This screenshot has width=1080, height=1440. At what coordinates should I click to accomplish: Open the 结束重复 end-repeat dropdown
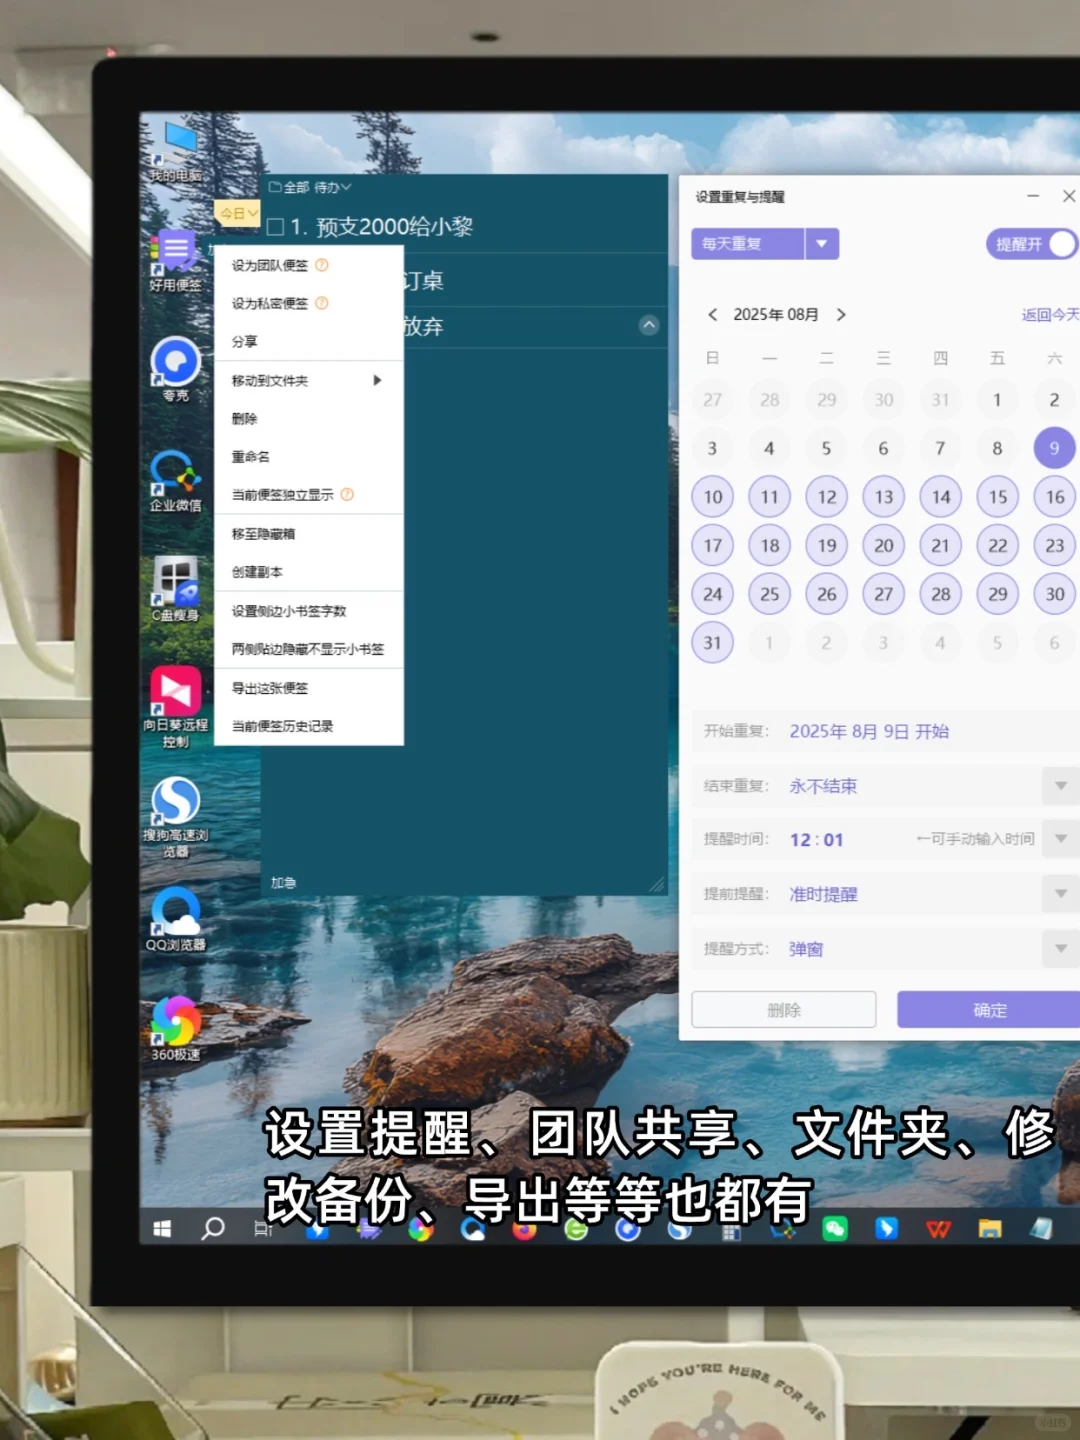pyautogui.click(x=1060, y=786)
